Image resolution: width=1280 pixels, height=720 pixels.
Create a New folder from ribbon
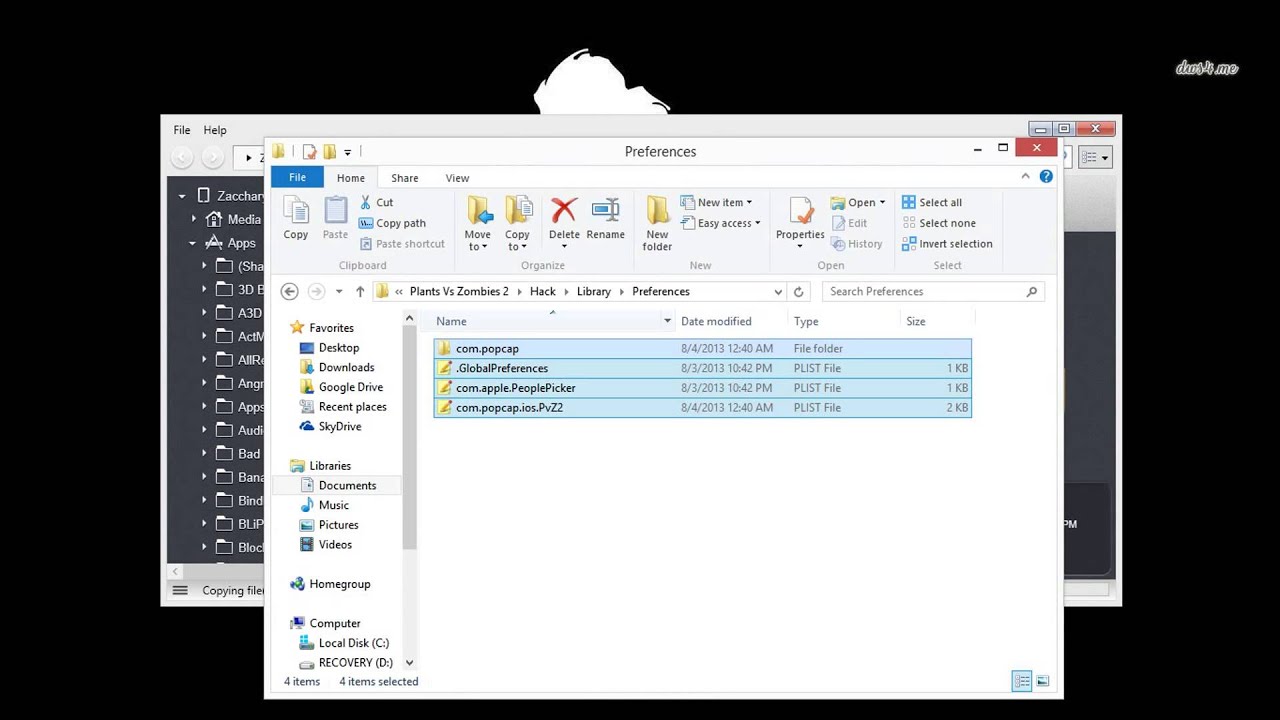click(x=657, y=223)
